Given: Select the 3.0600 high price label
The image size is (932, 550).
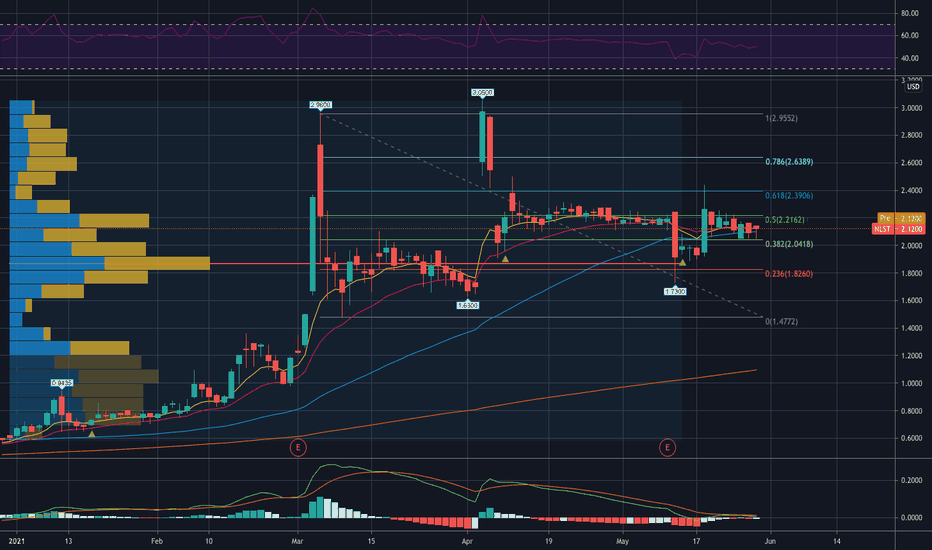Looking at the screenshot, I should tap(482, 93).
